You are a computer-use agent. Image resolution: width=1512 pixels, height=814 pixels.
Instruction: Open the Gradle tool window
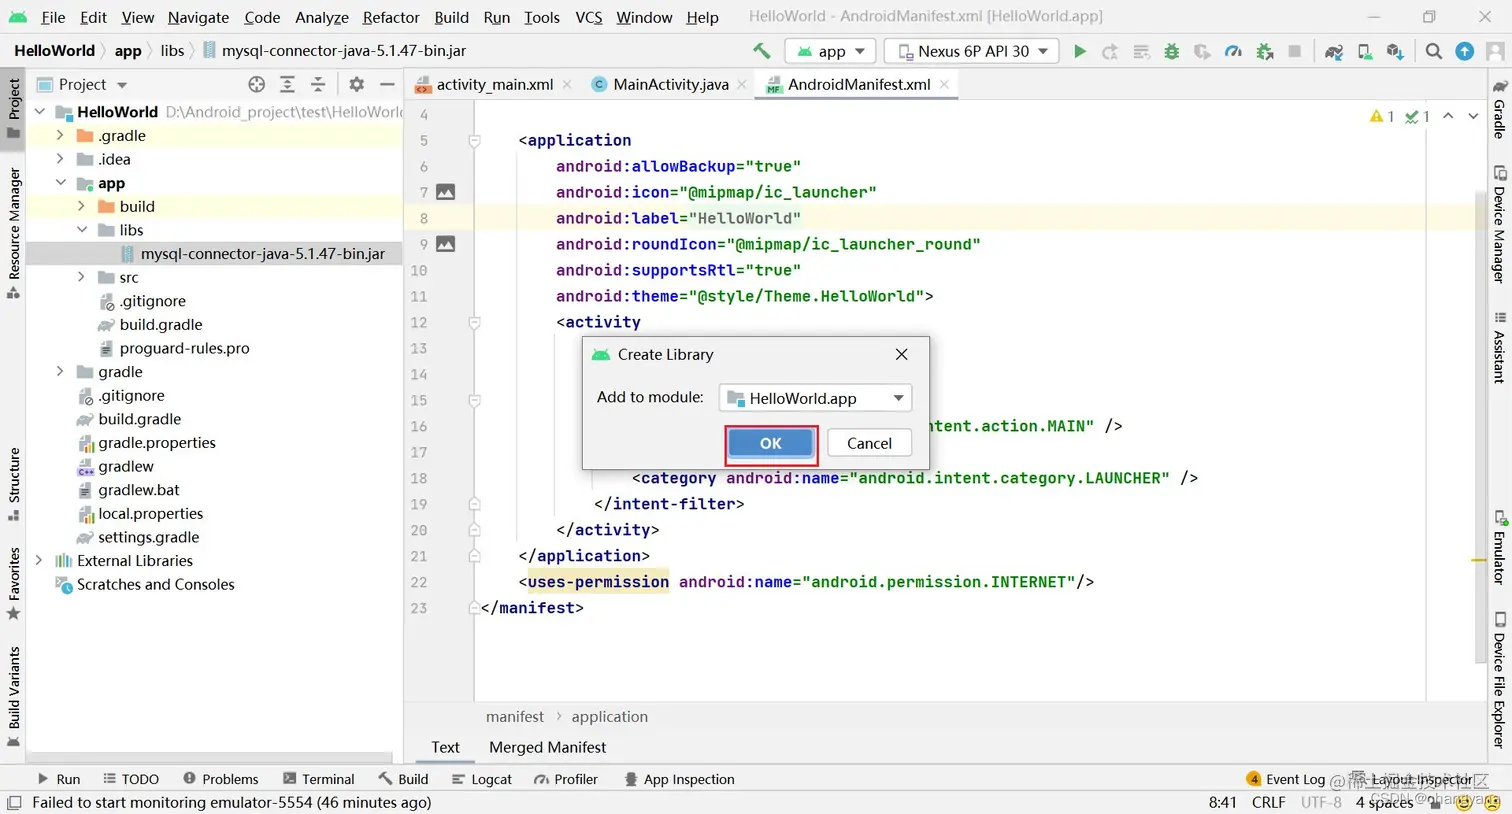coord(1499,108)
